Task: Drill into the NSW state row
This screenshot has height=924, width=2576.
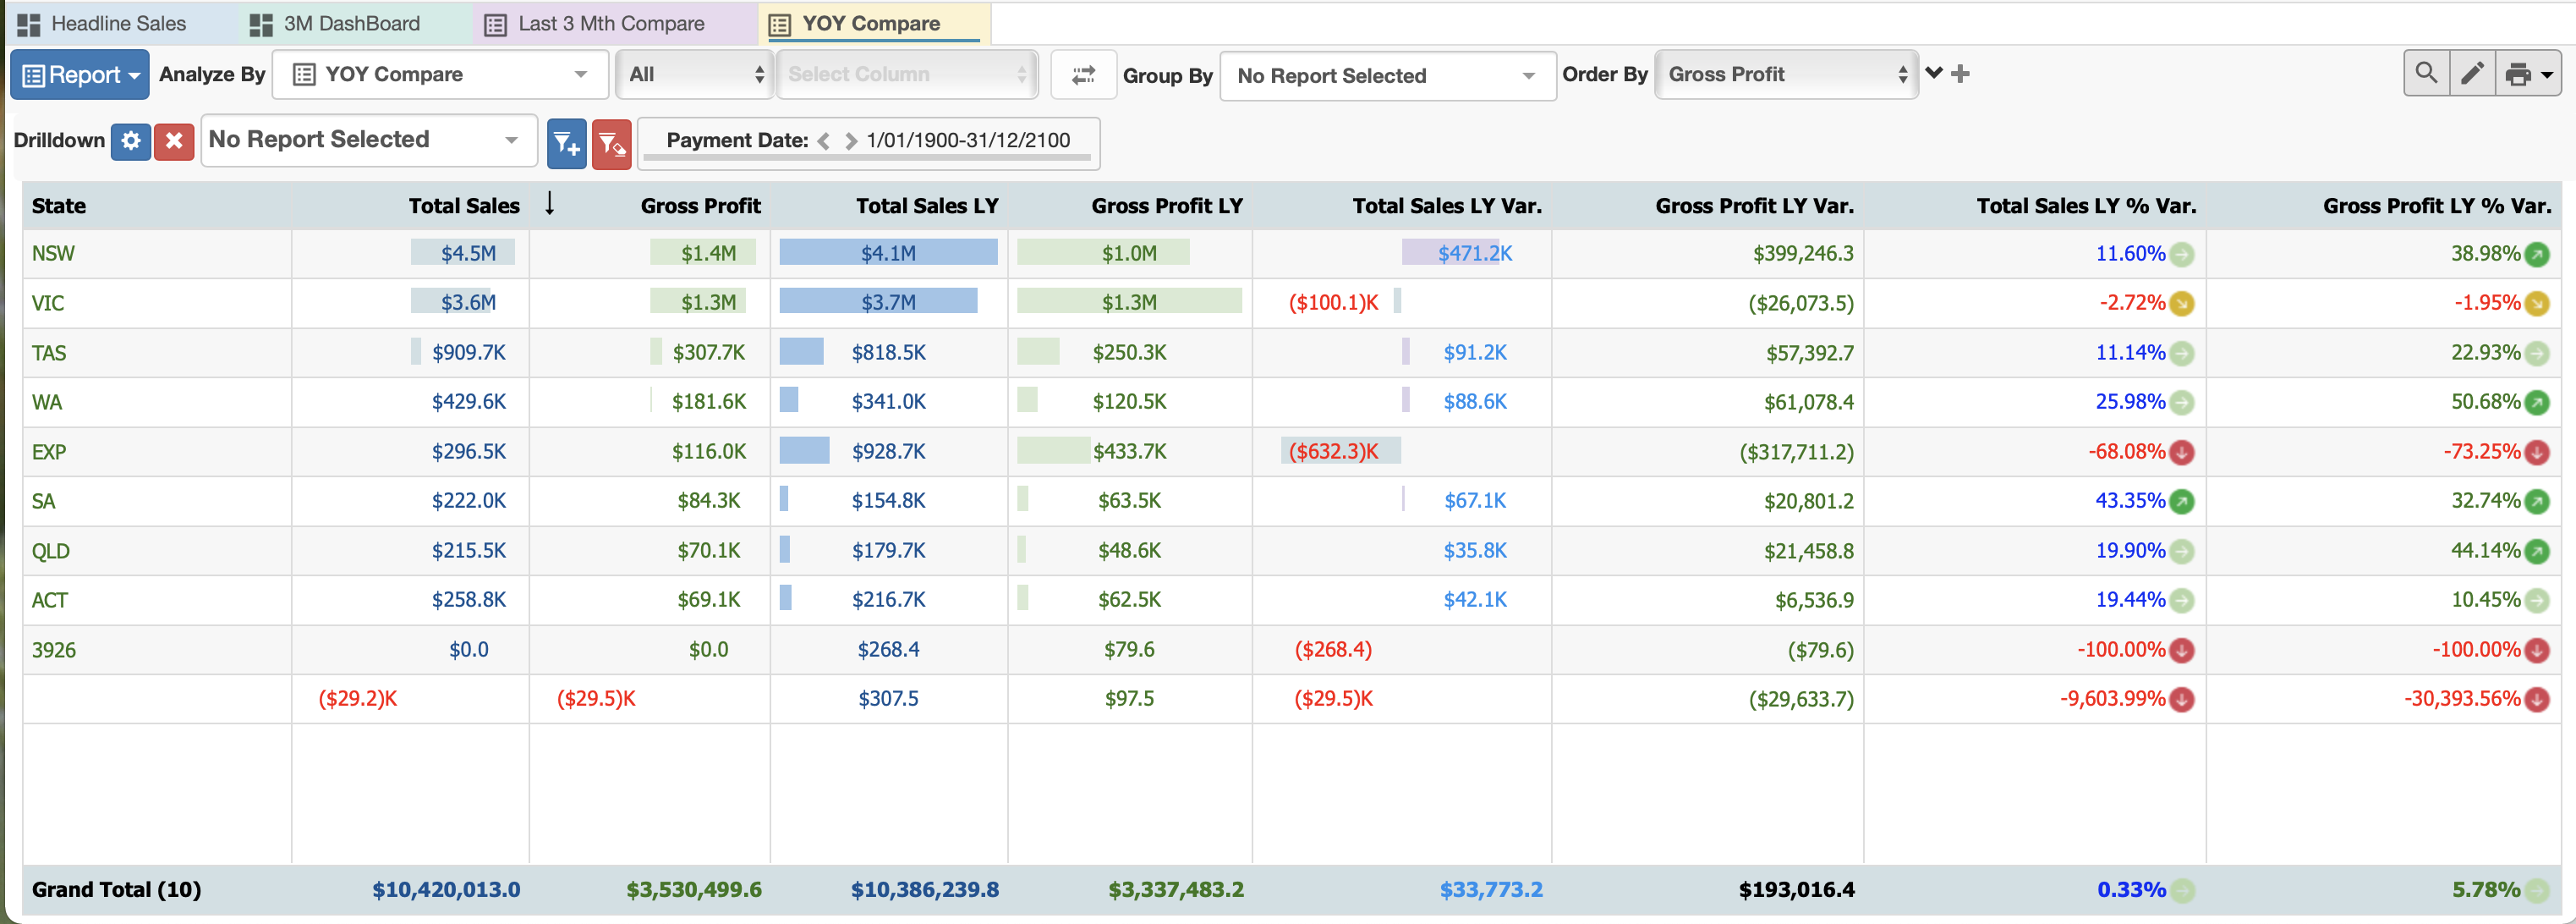Action: click(53, 254)
